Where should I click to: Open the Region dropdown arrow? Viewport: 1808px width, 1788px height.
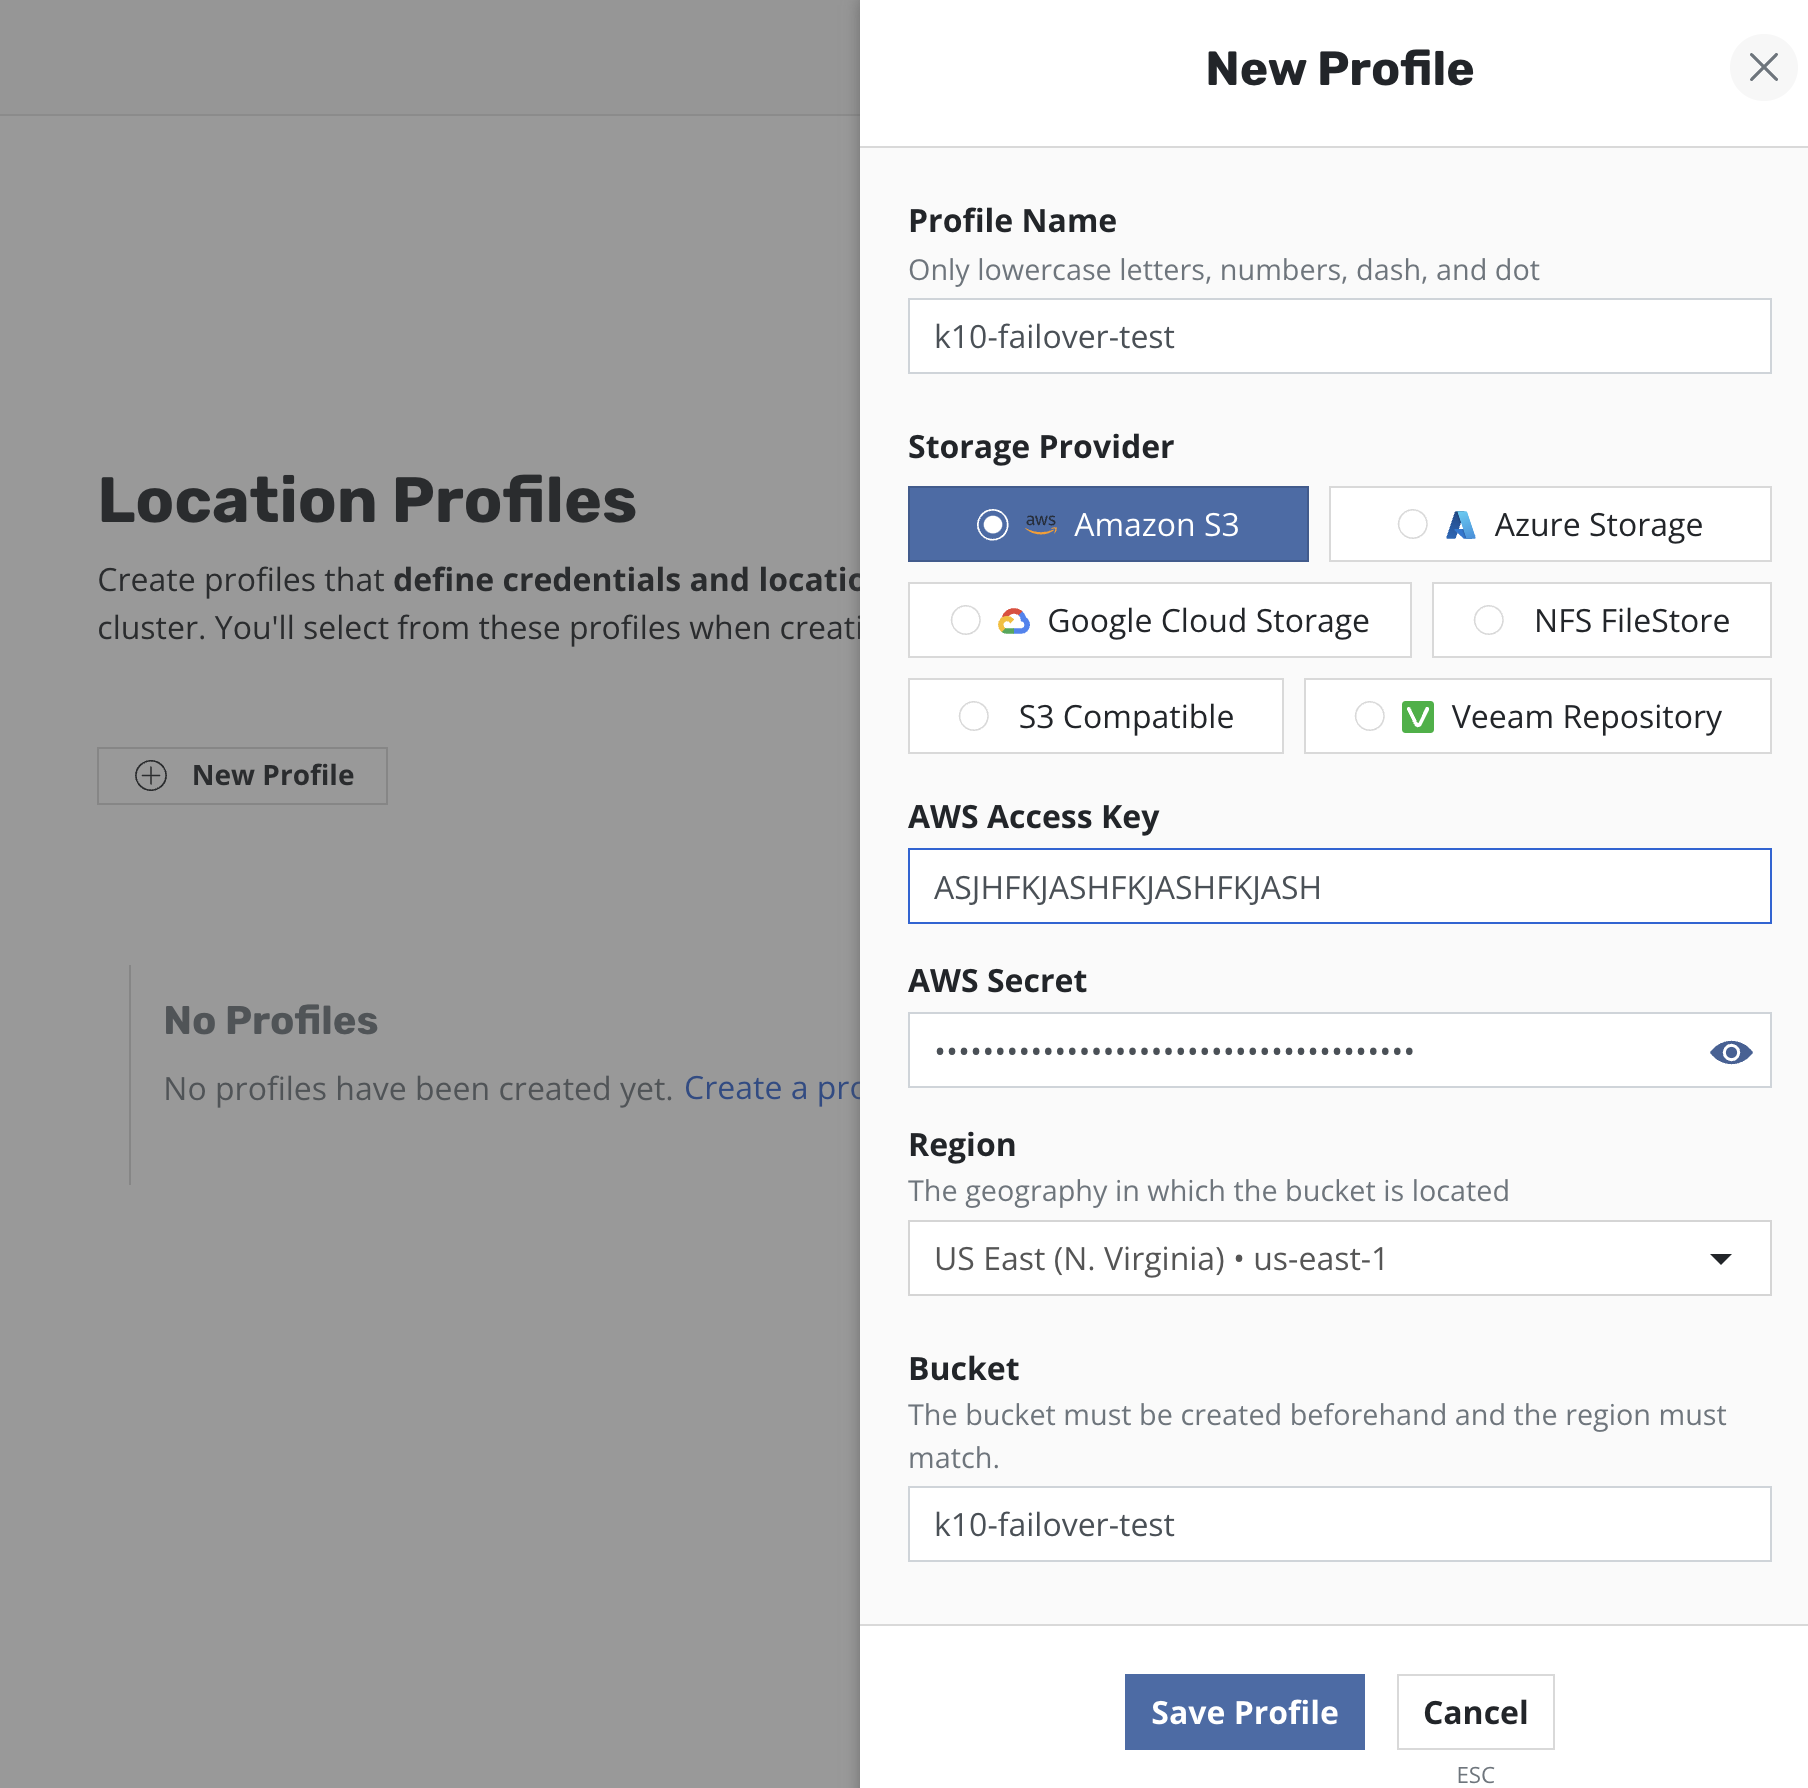click(1721, 1259)
